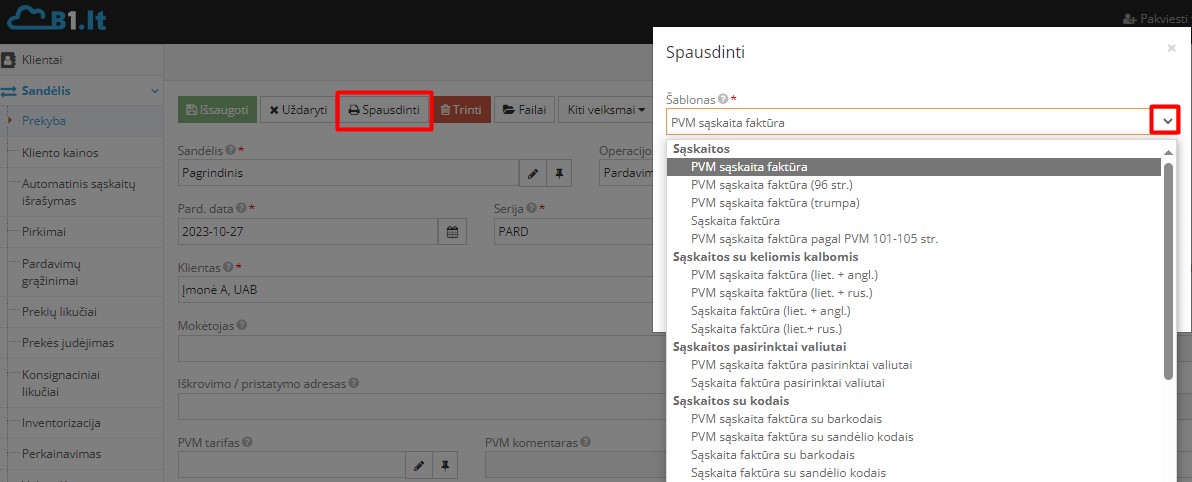Click the help icon next to Mokėtojas label
The image size is (1192, 482).
coord(242,325)
